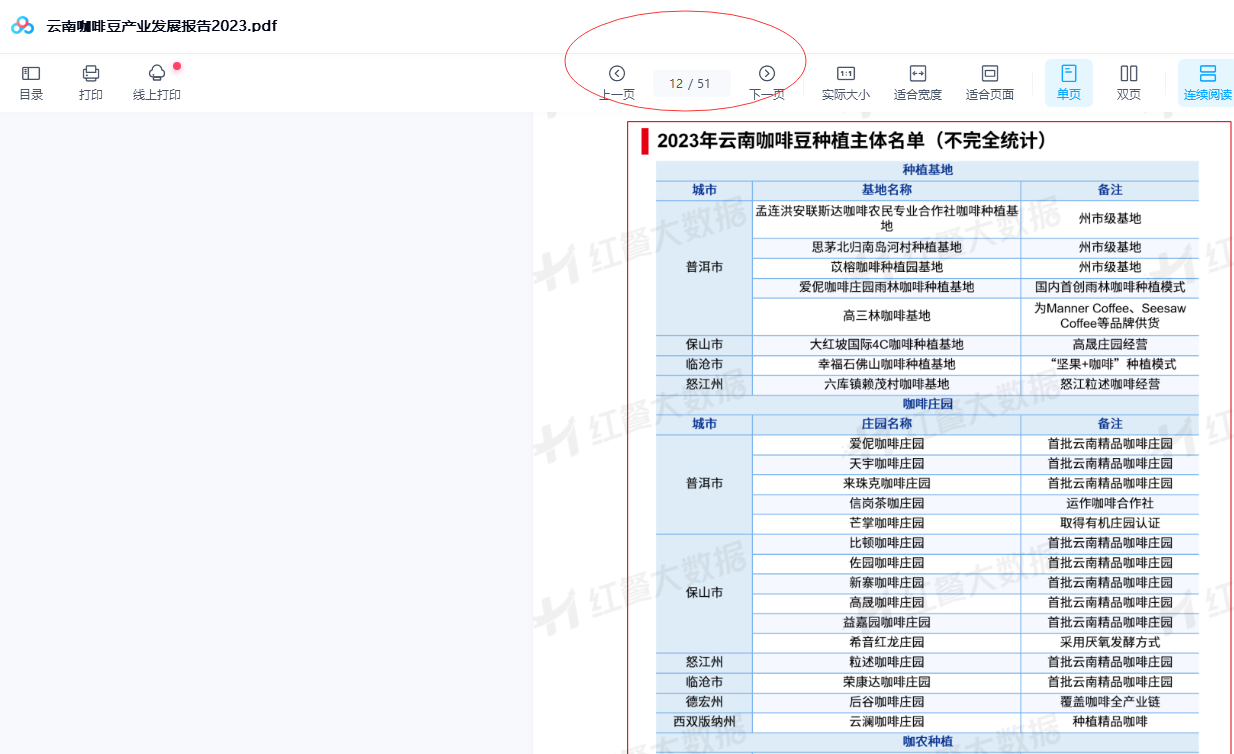Image resolution: width=1234 pixels, height=754 pixels.
Task: Click the page number field showing 12 / 51
Action: 690,84
